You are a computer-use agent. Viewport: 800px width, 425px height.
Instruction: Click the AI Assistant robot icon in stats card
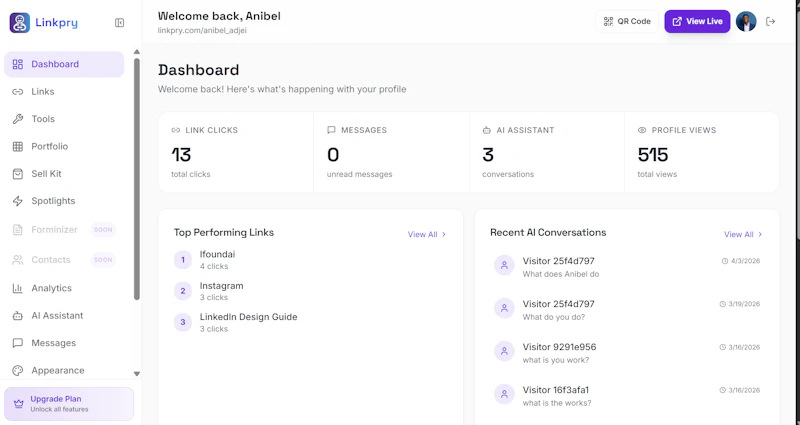pyautogui.click(x=487, y=130)
